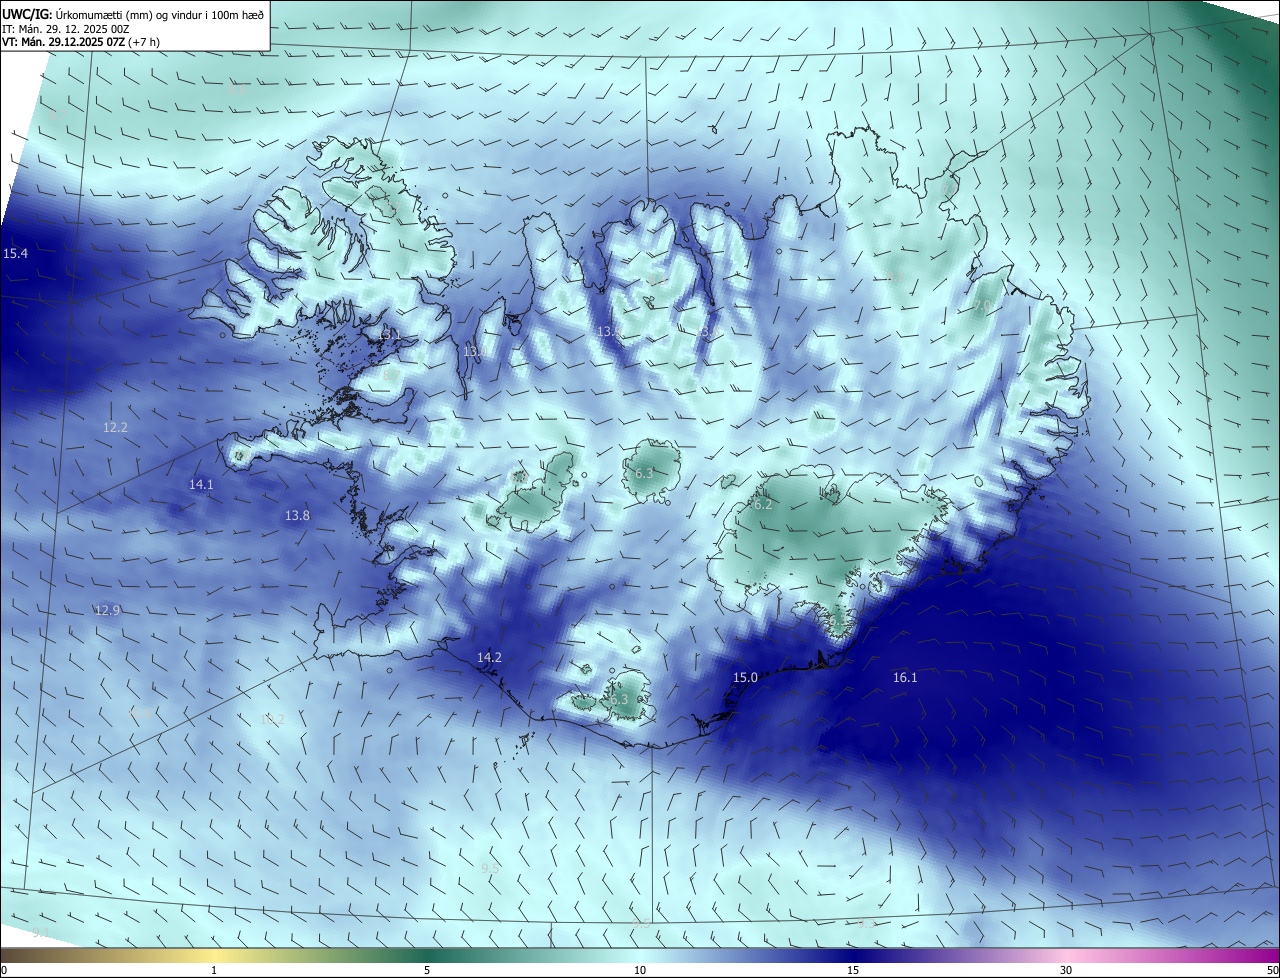Click the color scale tick labeled 5

tap(427, 970)
